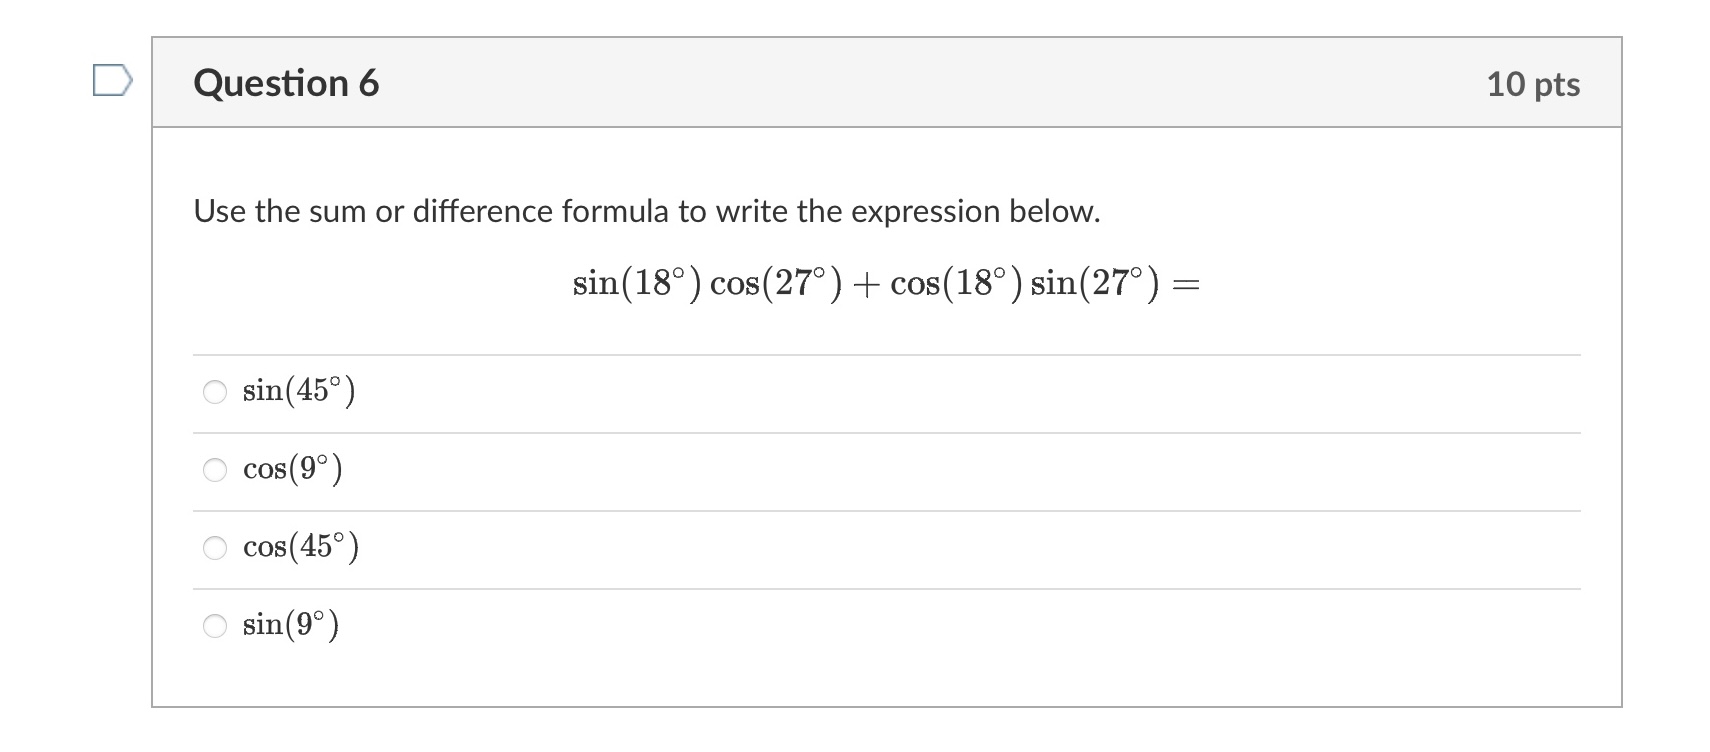1710x752 pixels.
Task: Click the Question 6 header
Action: click(286, 83)
